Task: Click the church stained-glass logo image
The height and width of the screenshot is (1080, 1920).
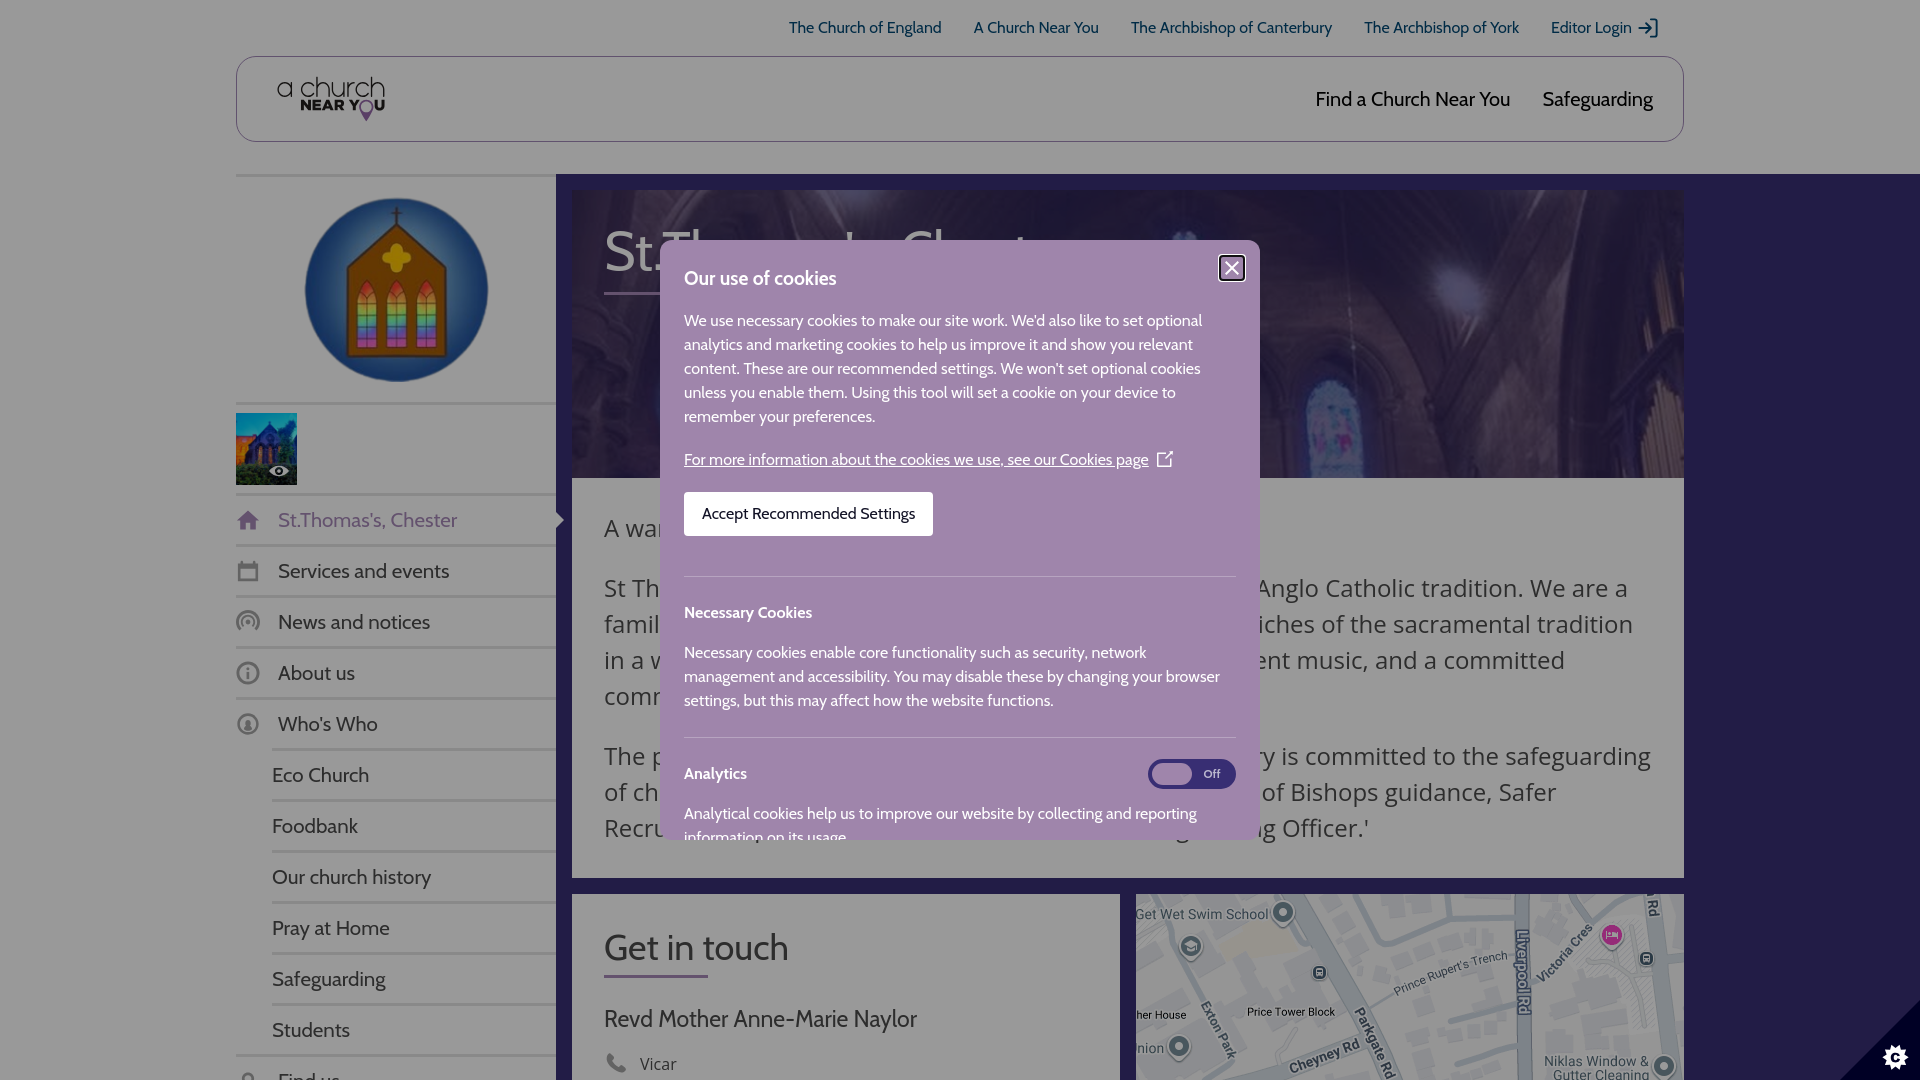Action: pos(396,290)
